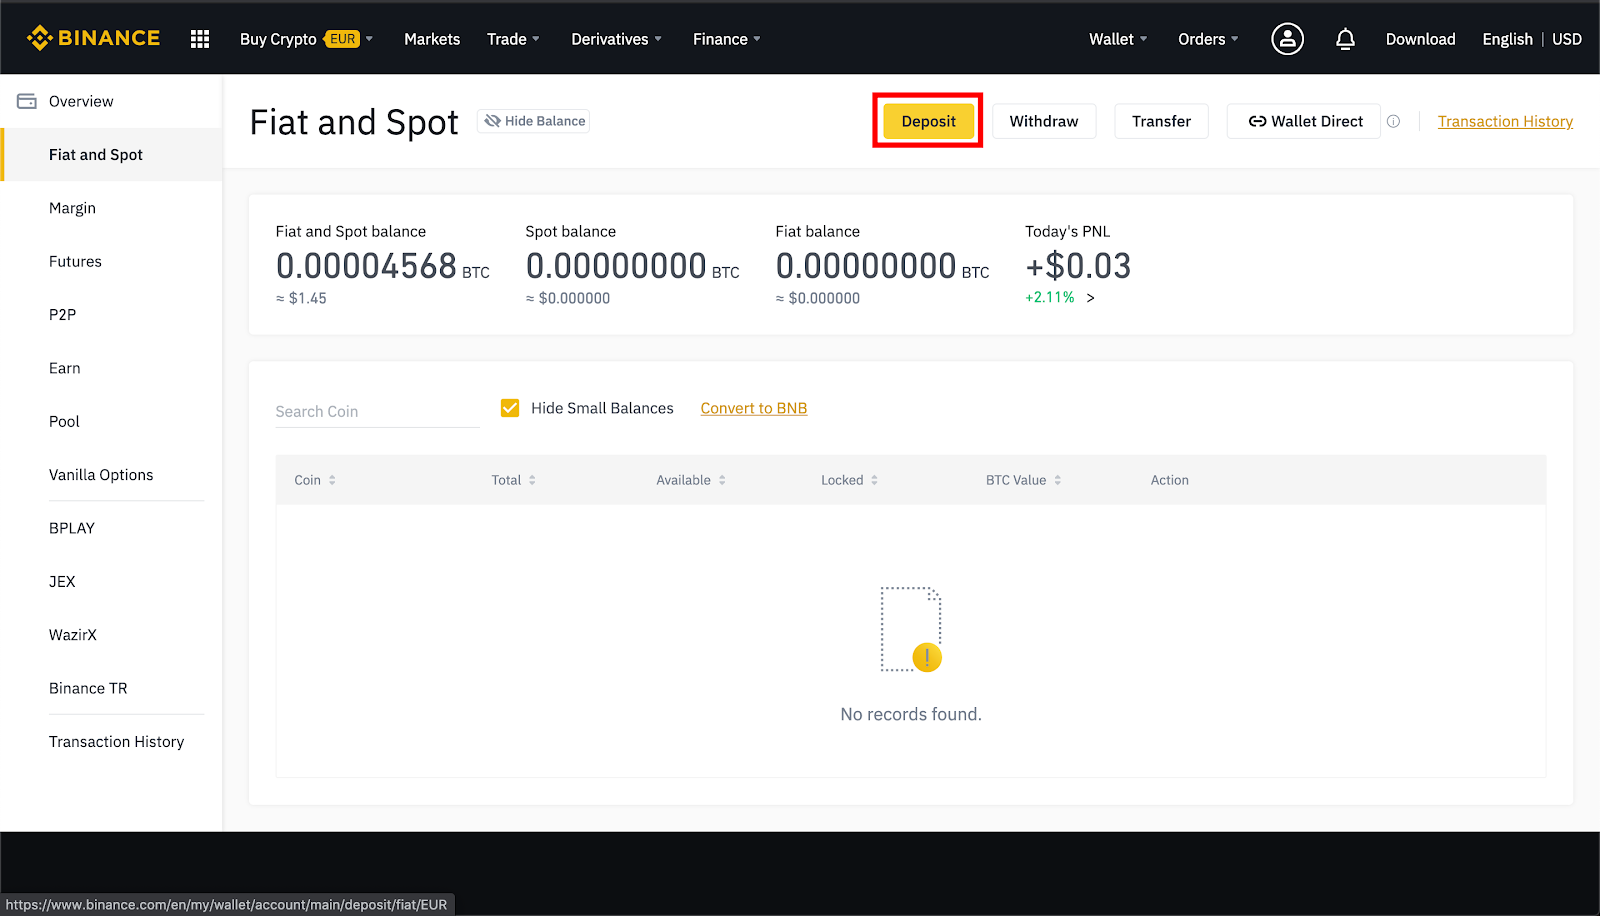The height and width of the screenshot is (916, 1600).
Task: Click the Hide Balance eye icon
Action: [493, 120]
